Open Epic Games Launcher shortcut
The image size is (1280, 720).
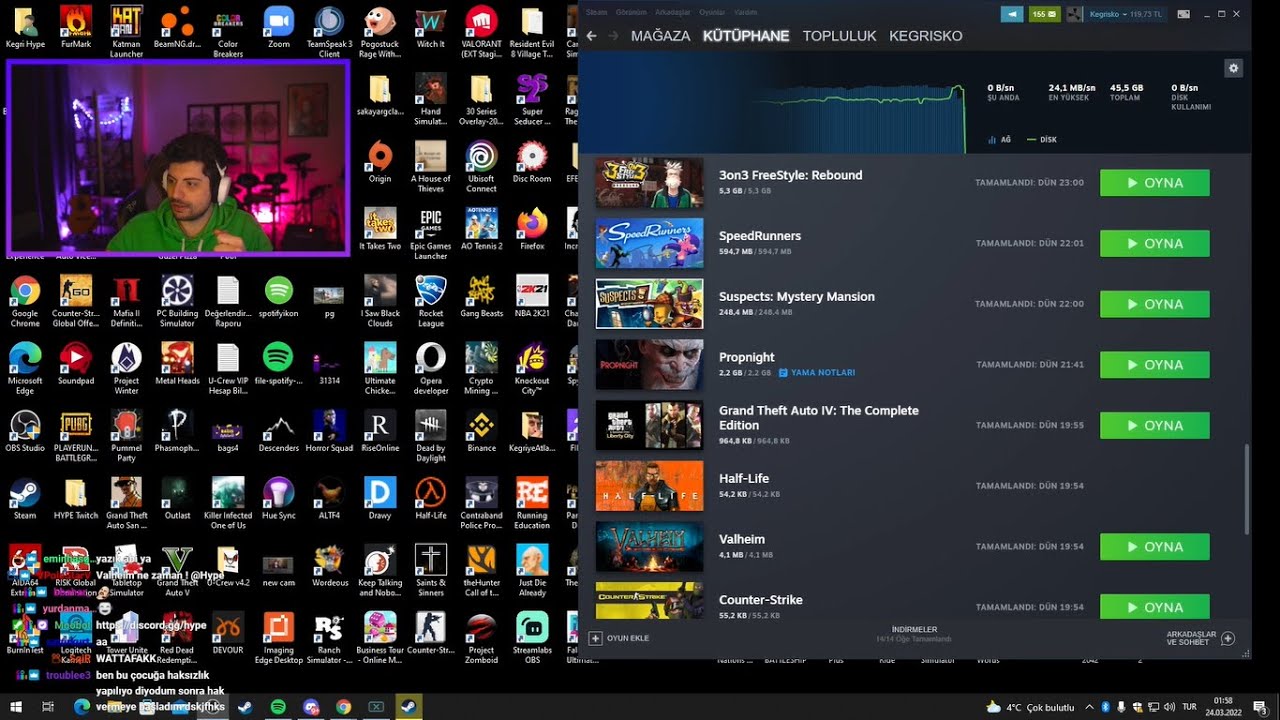431,234
